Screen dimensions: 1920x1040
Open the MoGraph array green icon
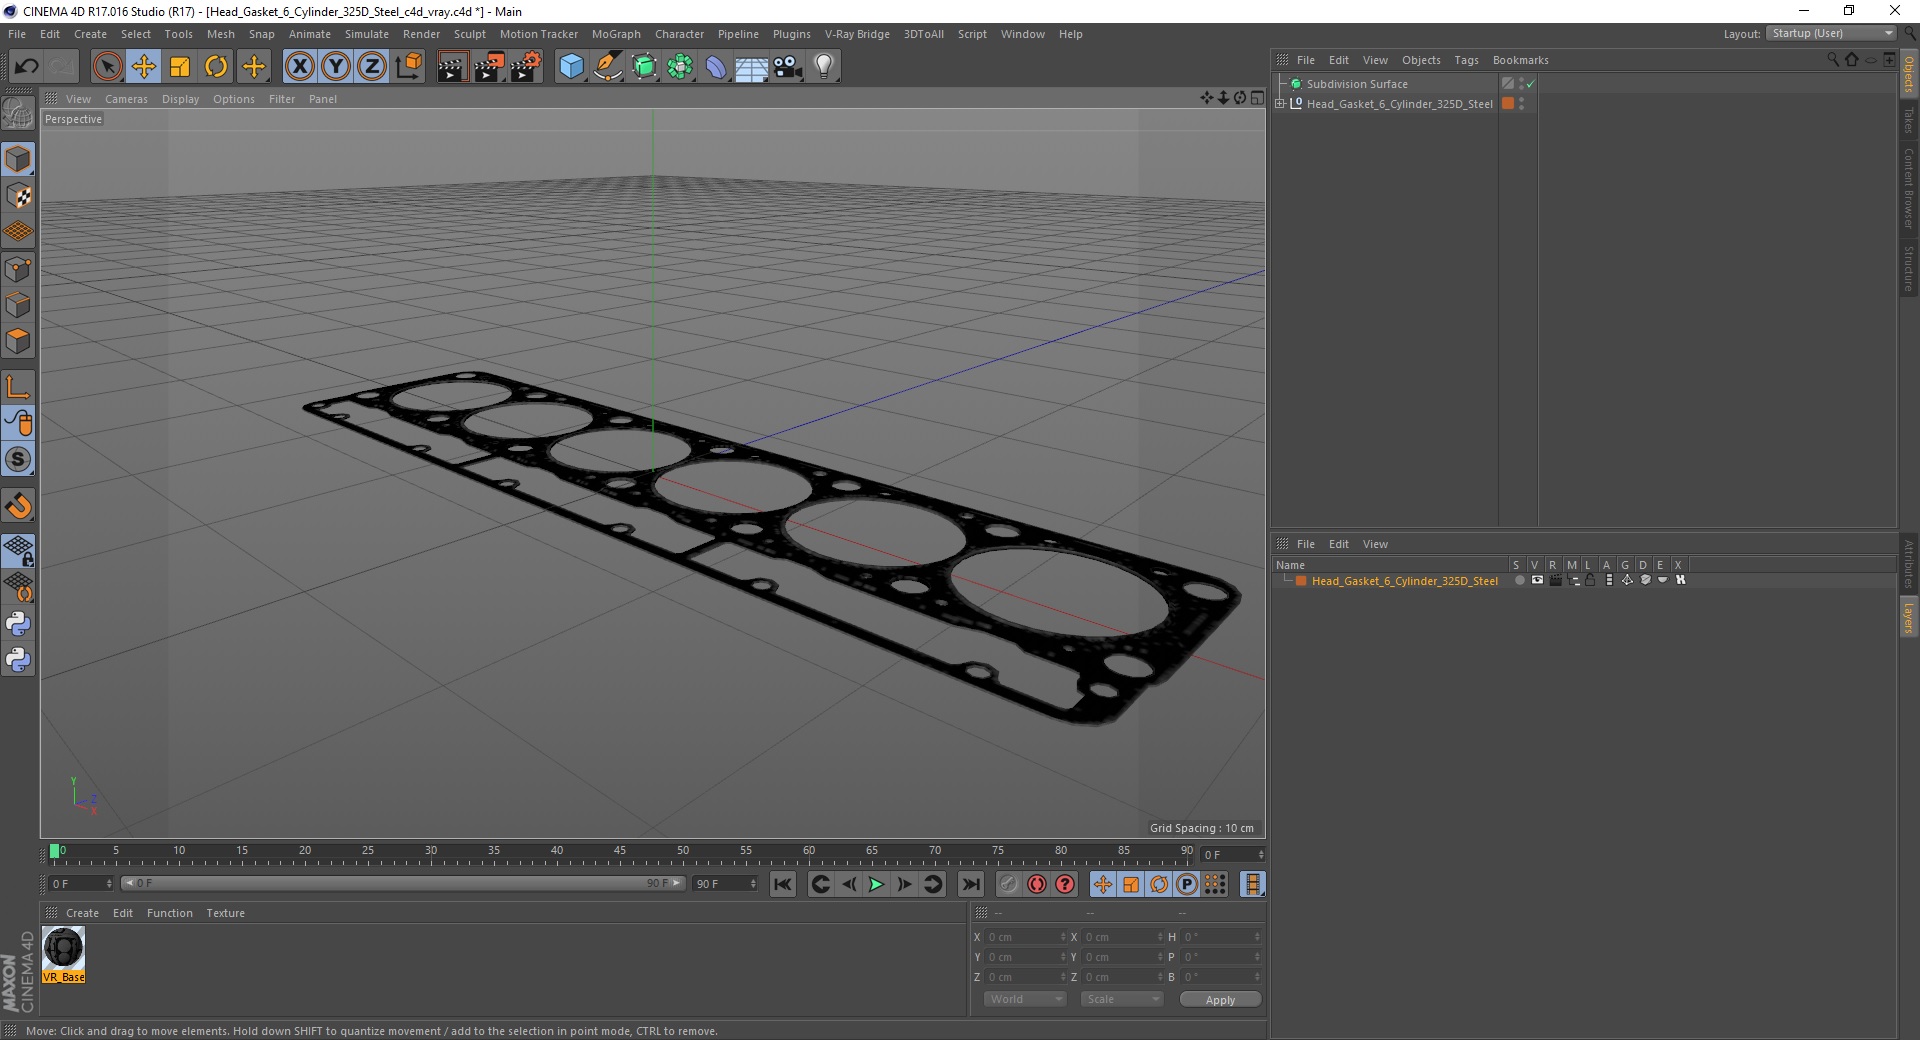click(x=680, y=67)
